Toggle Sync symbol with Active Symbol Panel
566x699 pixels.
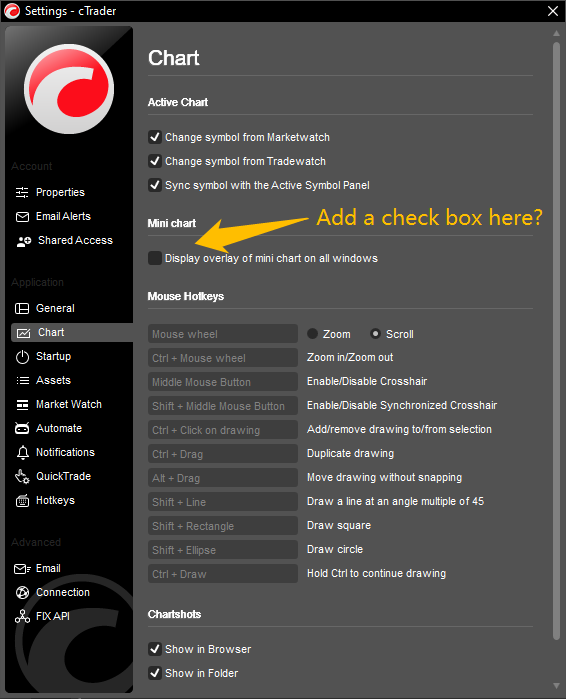pos(155,185)
